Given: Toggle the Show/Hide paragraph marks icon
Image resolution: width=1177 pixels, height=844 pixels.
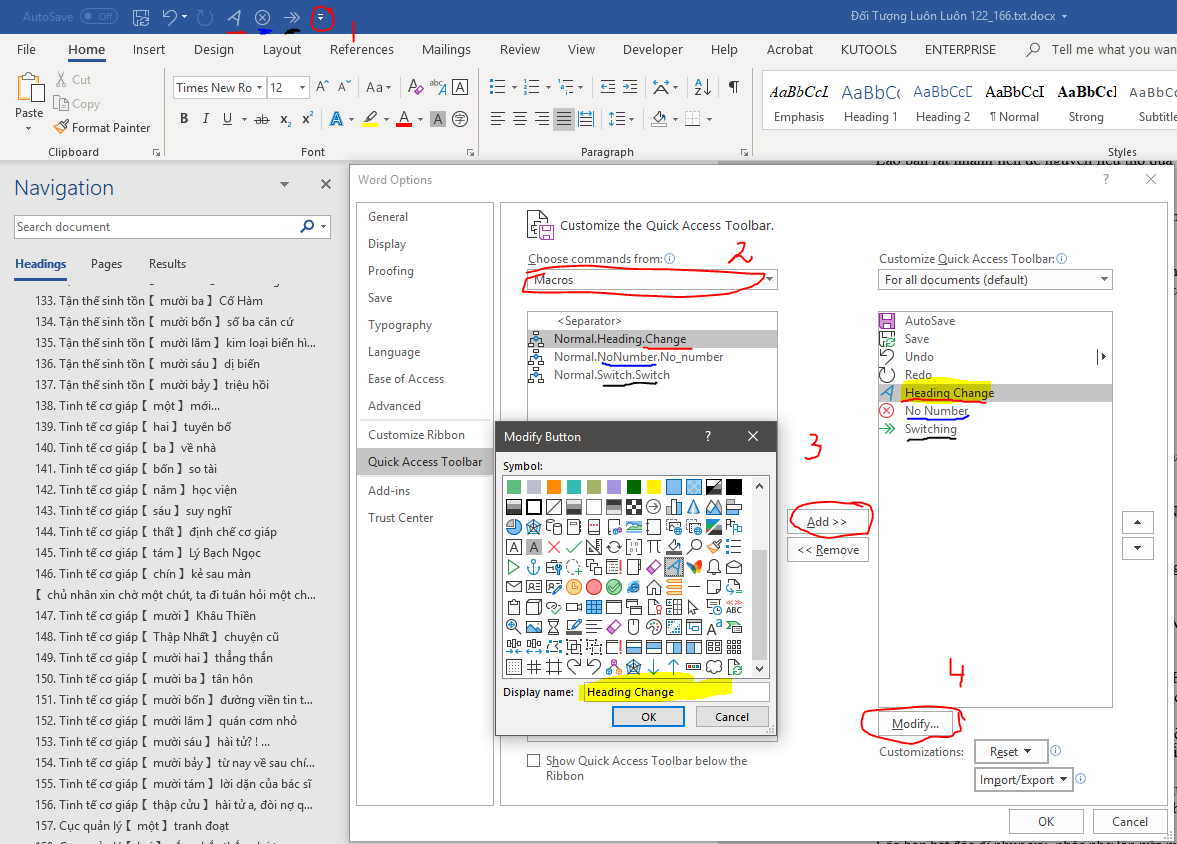Looking at the screenshot, I should (734, 88).
